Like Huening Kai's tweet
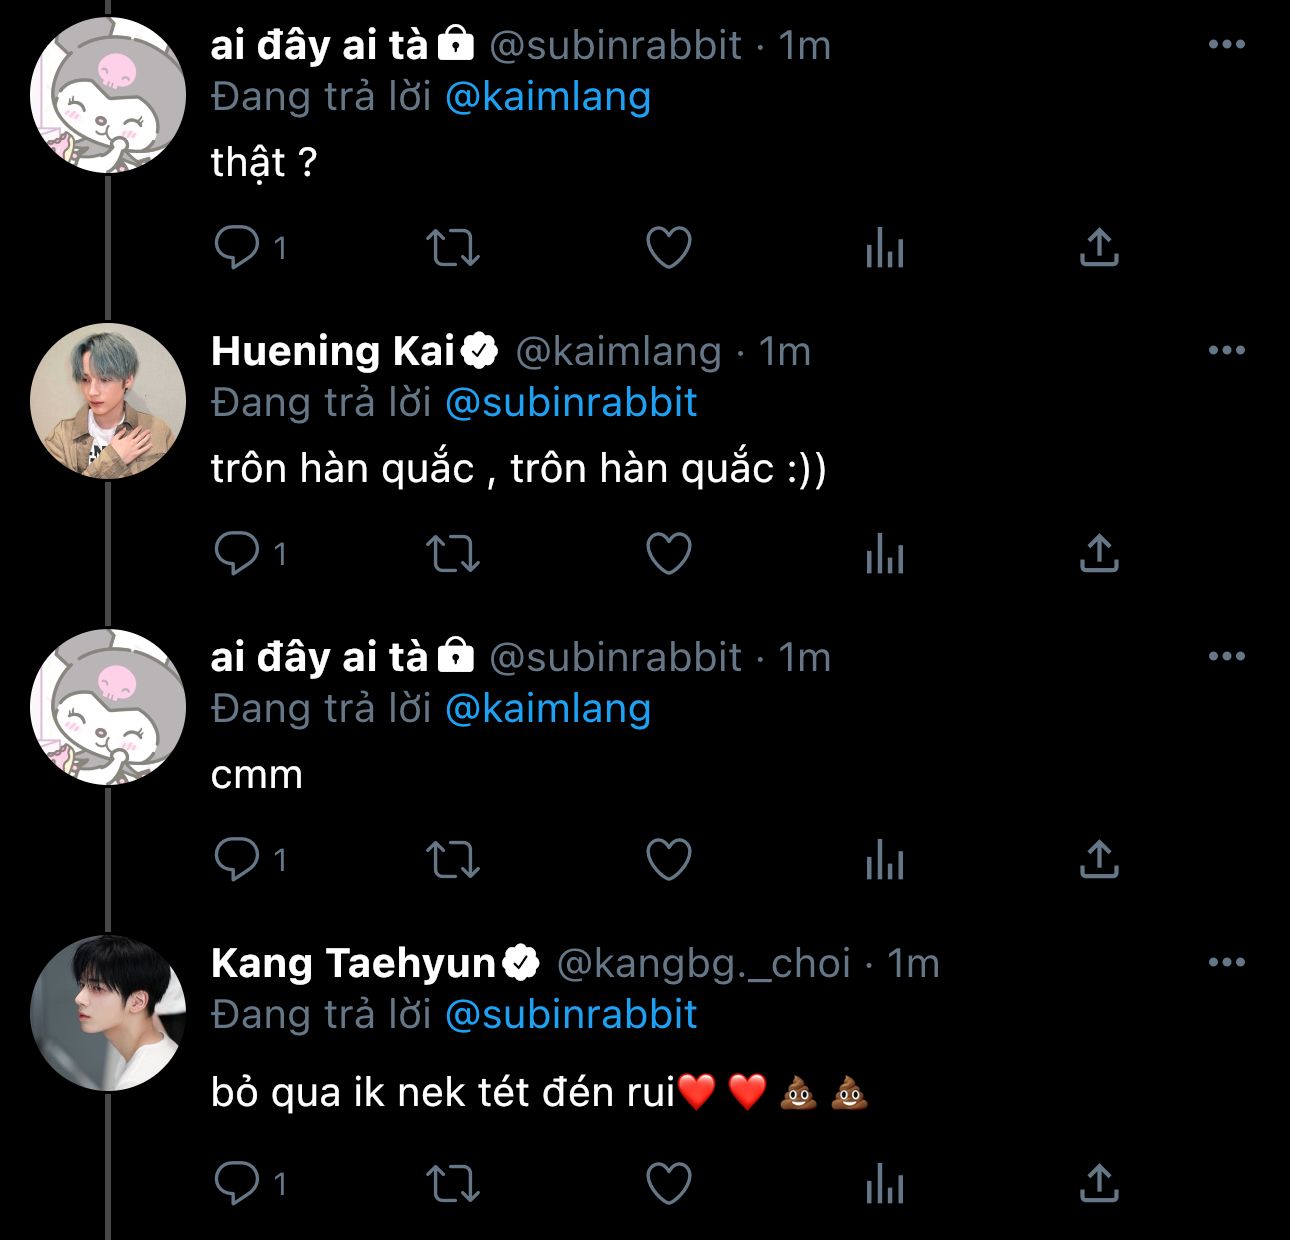Image resolution: width=1290 pixels, height=1240 pixels. coord(669,554)
